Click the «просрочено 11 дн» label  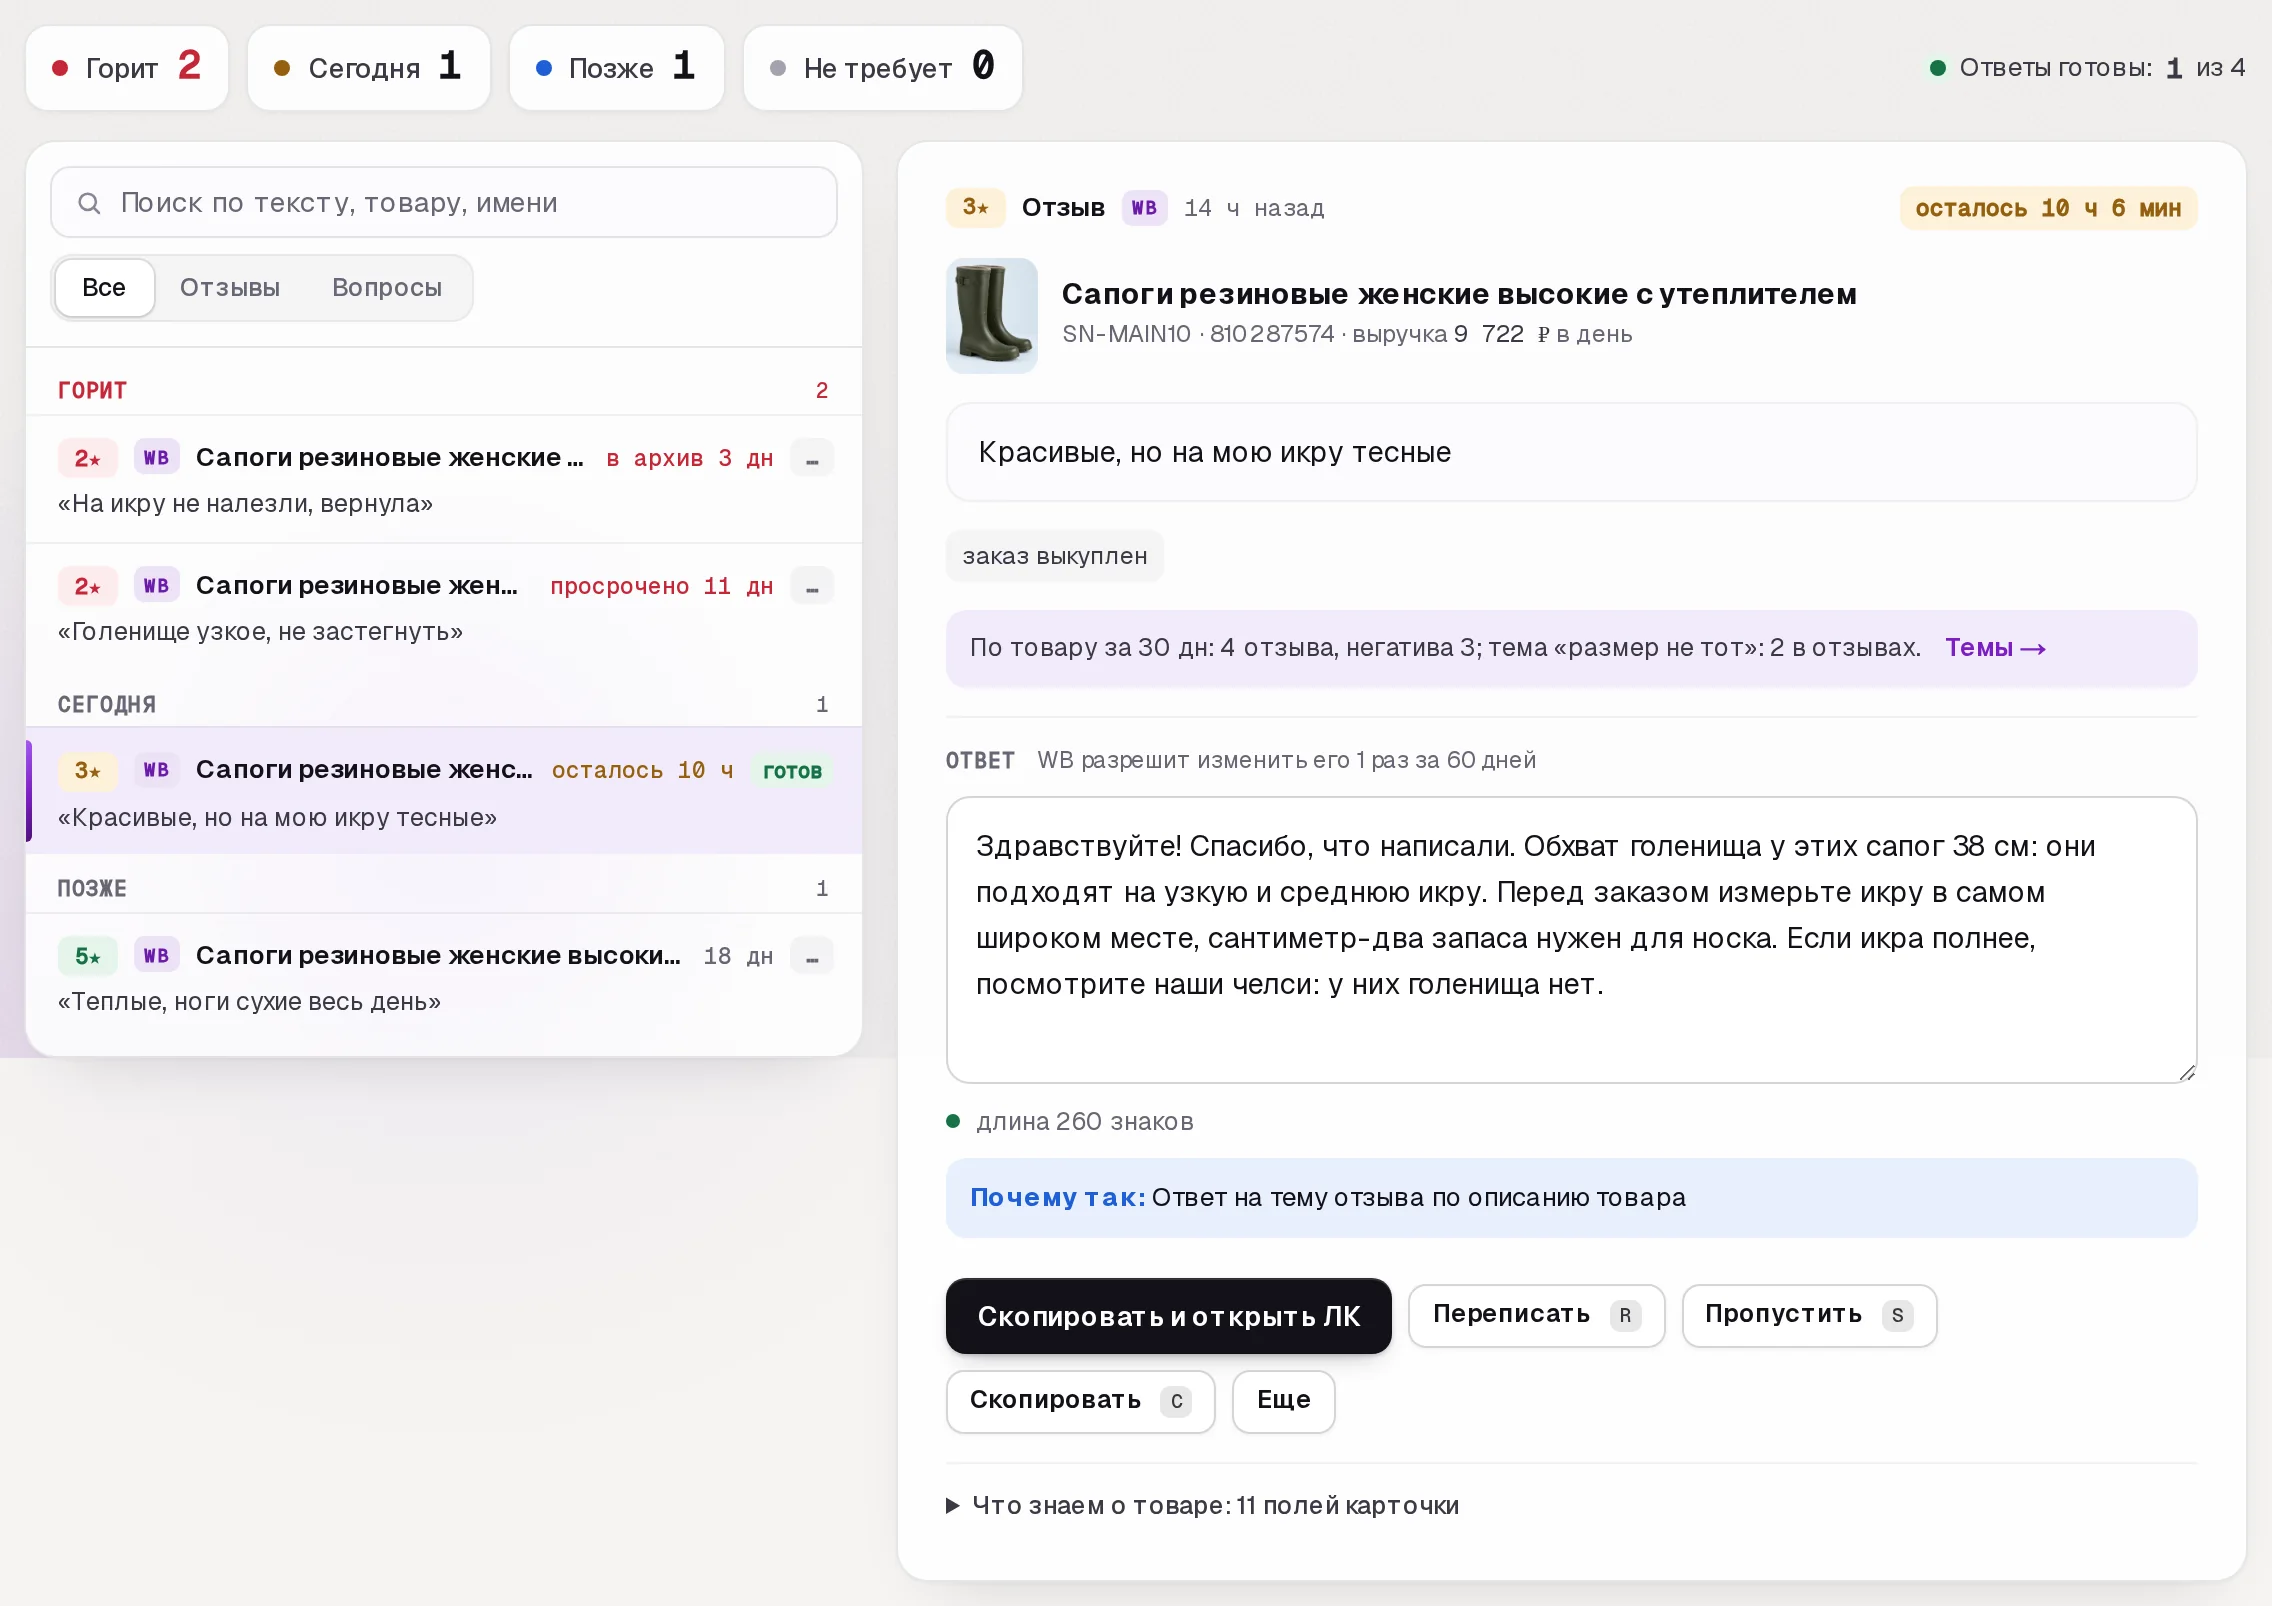(x=662, y=586)
